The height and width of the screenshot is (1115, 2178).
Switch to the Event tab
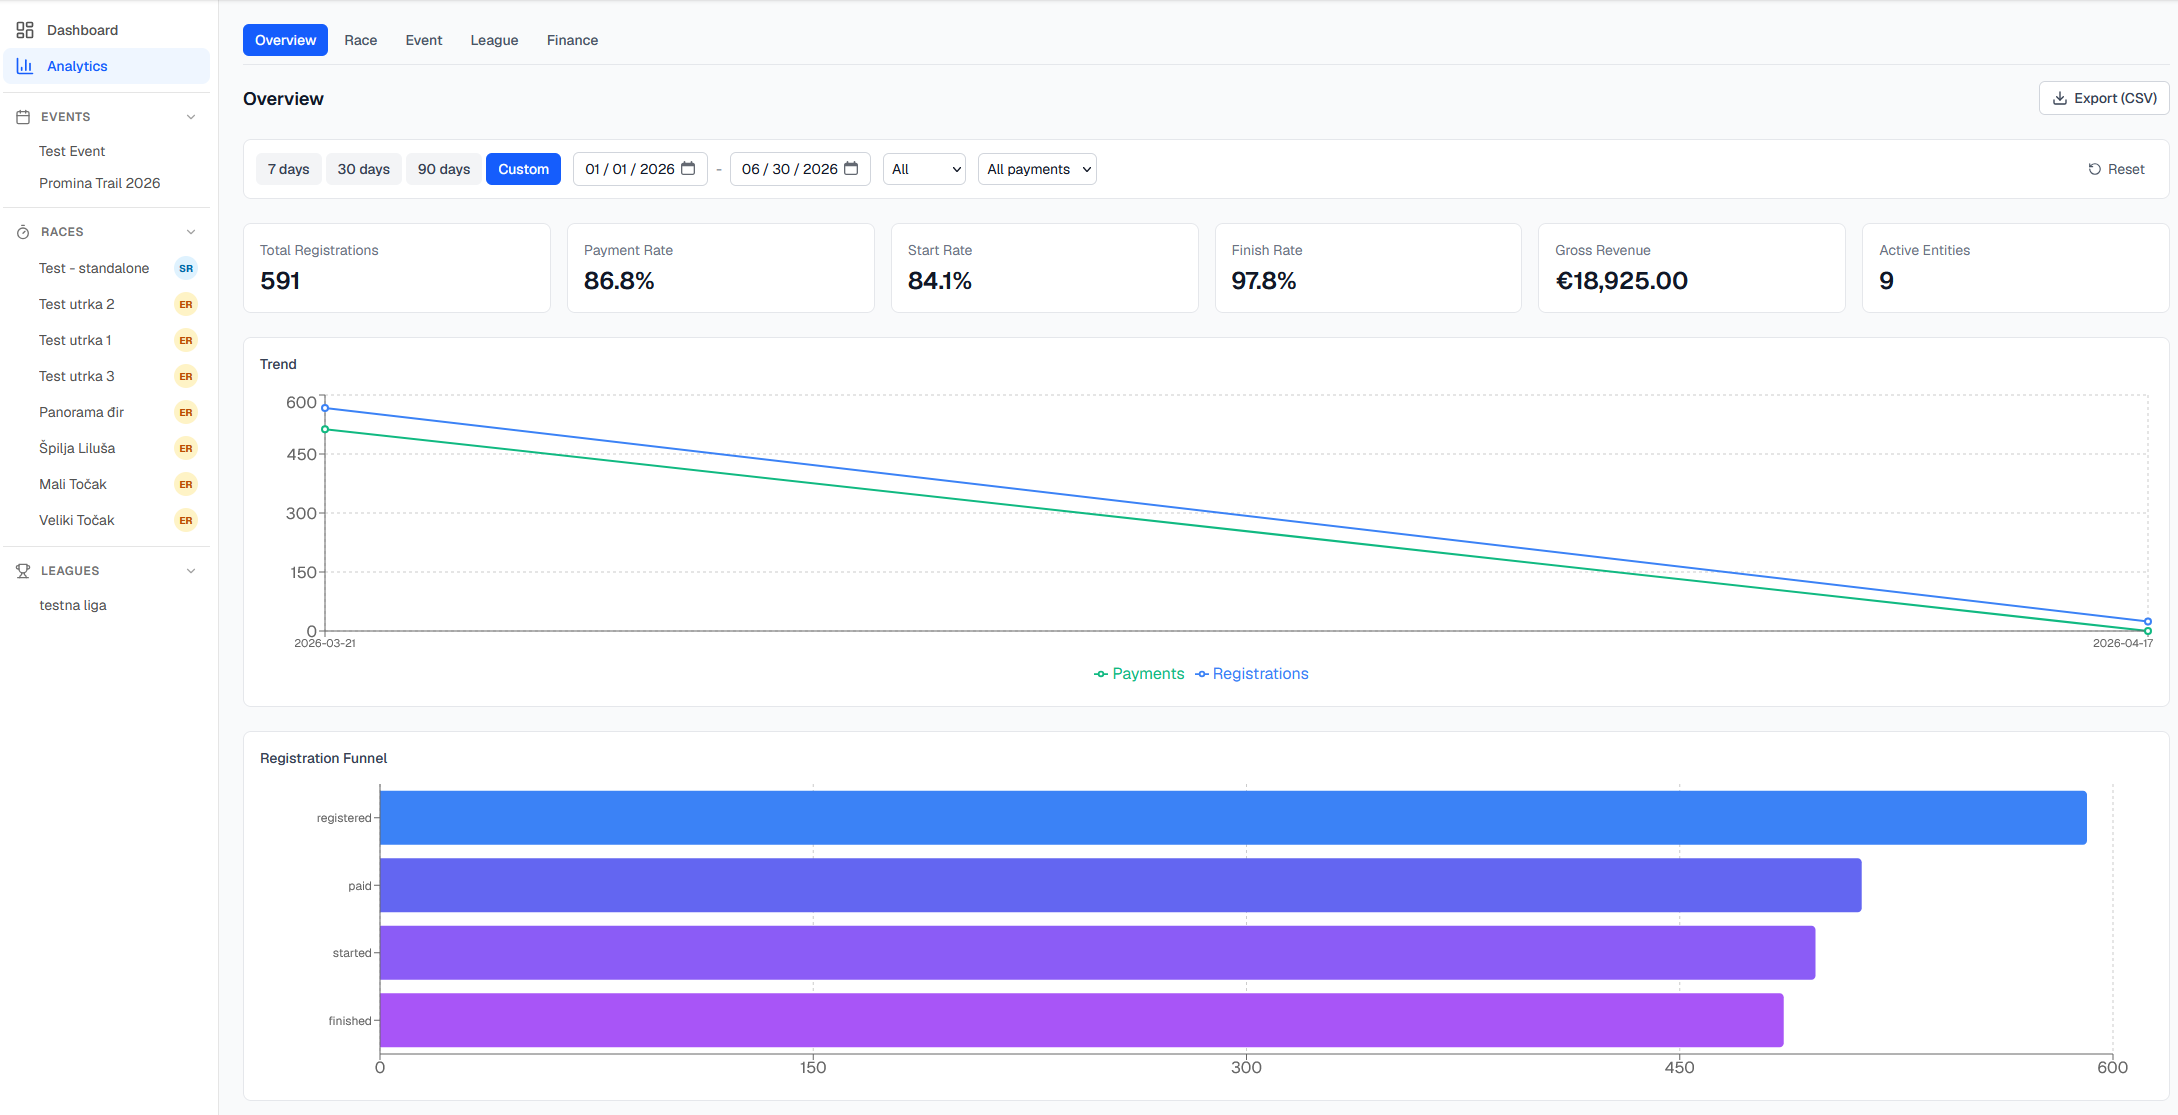point(424,40)
